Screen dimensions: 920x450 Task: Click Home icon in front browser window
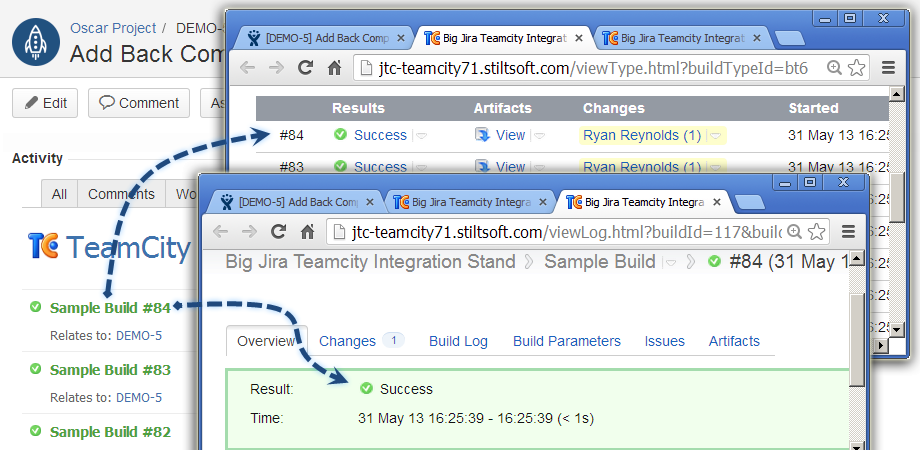(x=307, y=232)
